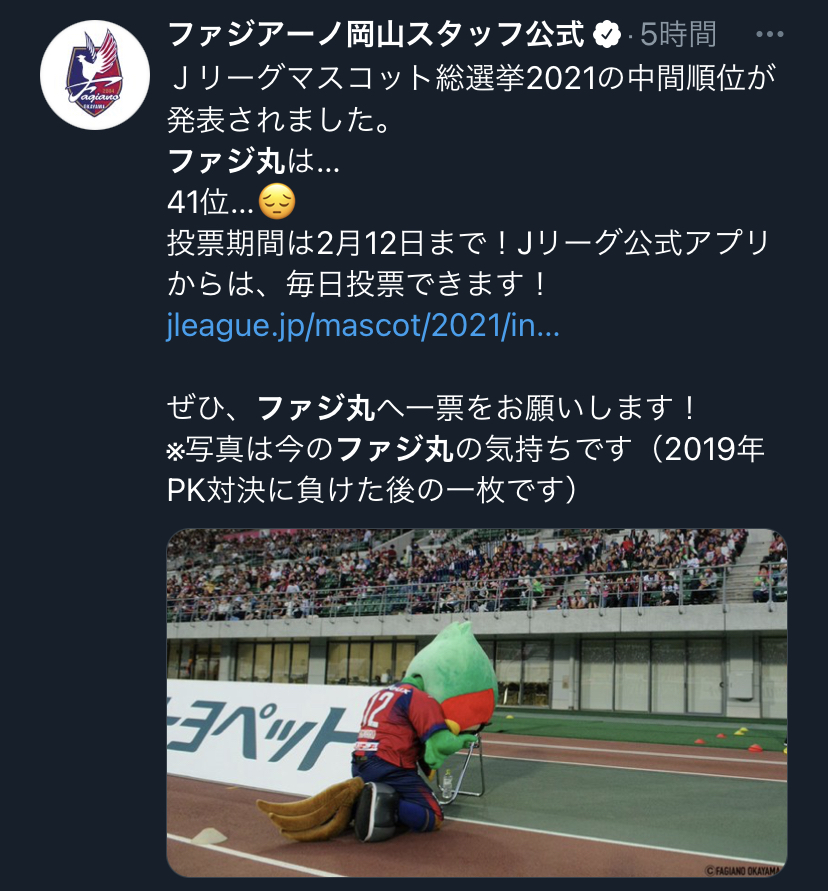Click the 発表されました。 text line
Image resolution: width=828 pixels, height=891 pixels.
(278, 120)
